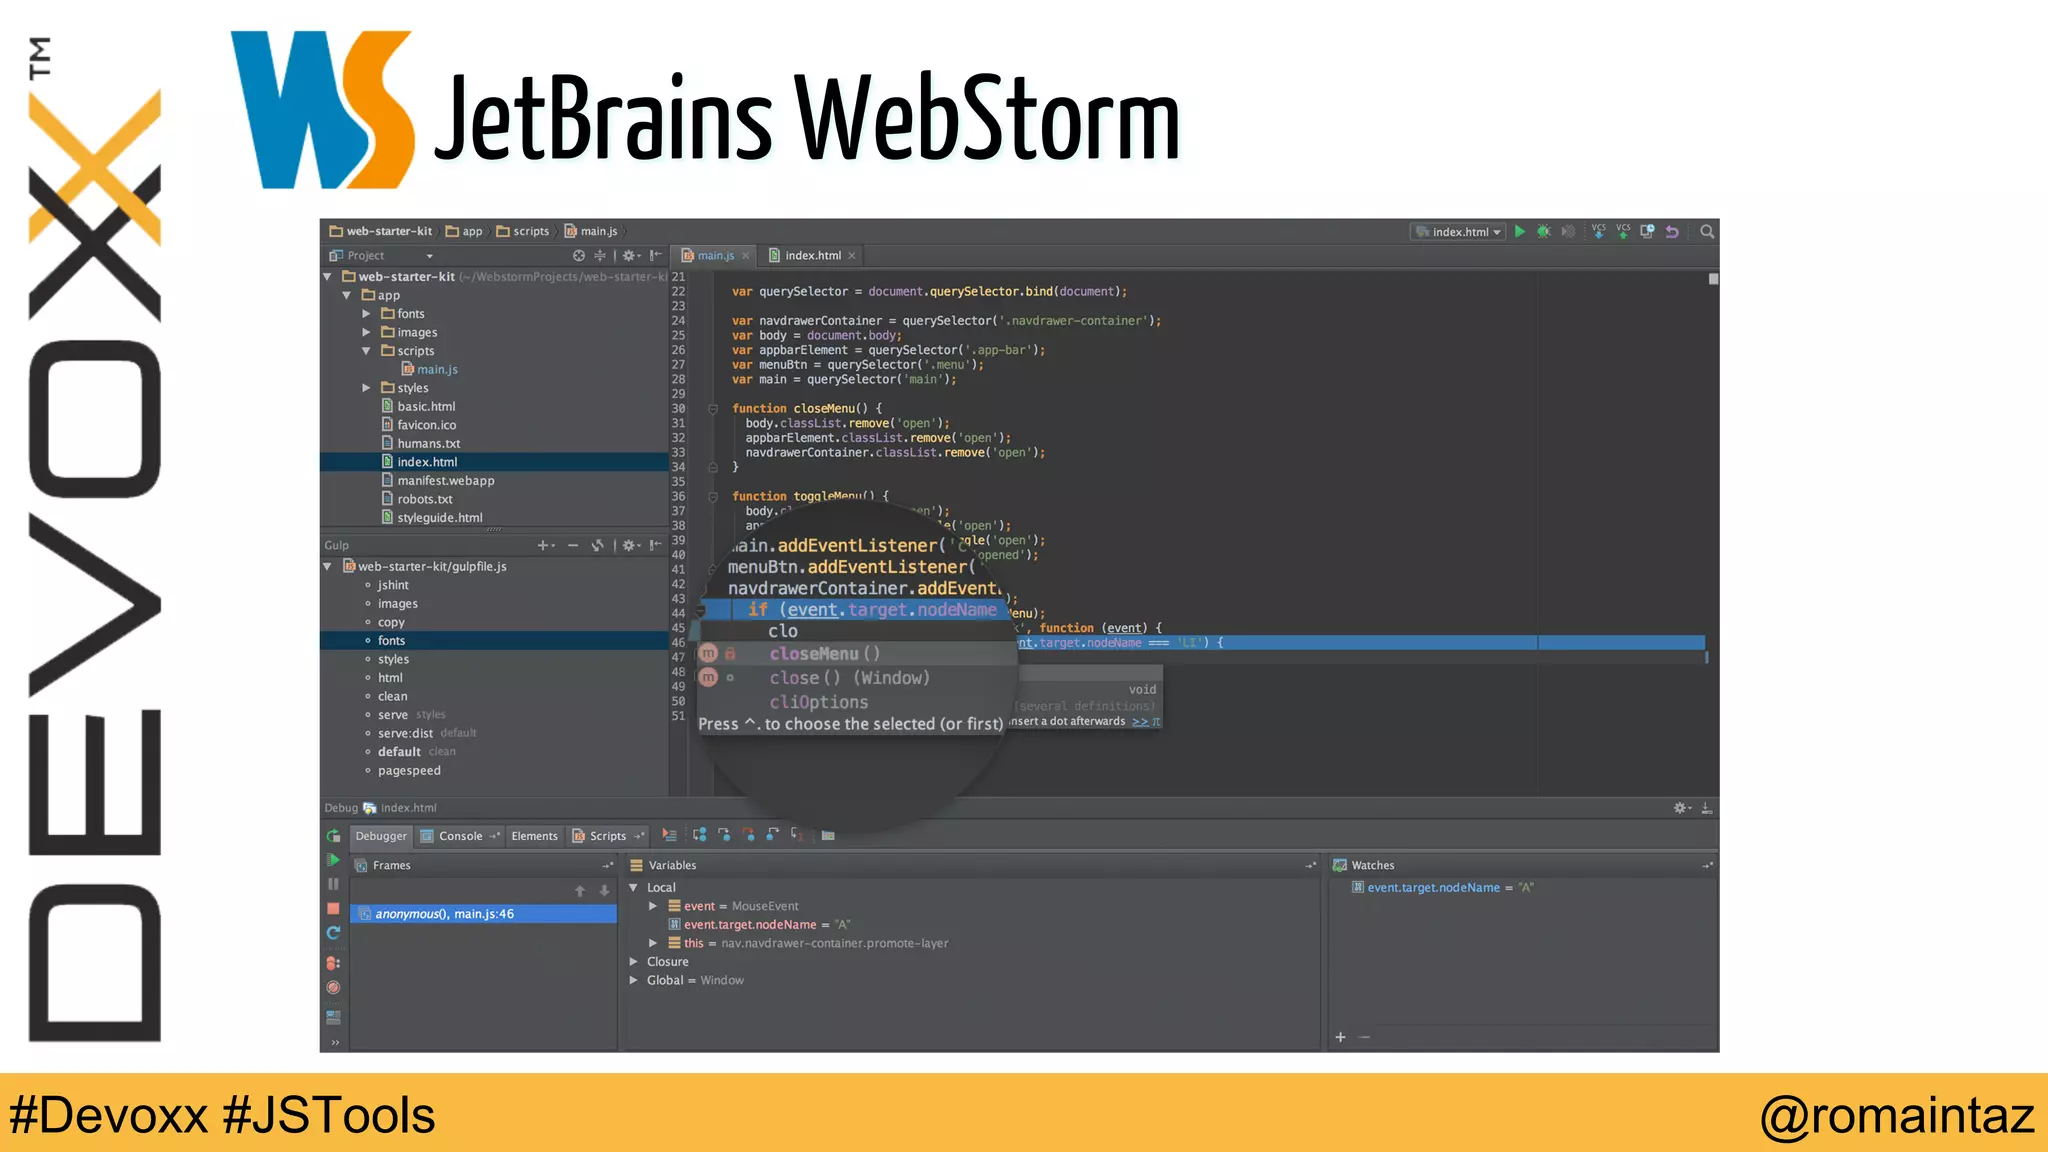
Task: Toggle the fold marker beside closeMenu function
Action: tap(713, 409)
